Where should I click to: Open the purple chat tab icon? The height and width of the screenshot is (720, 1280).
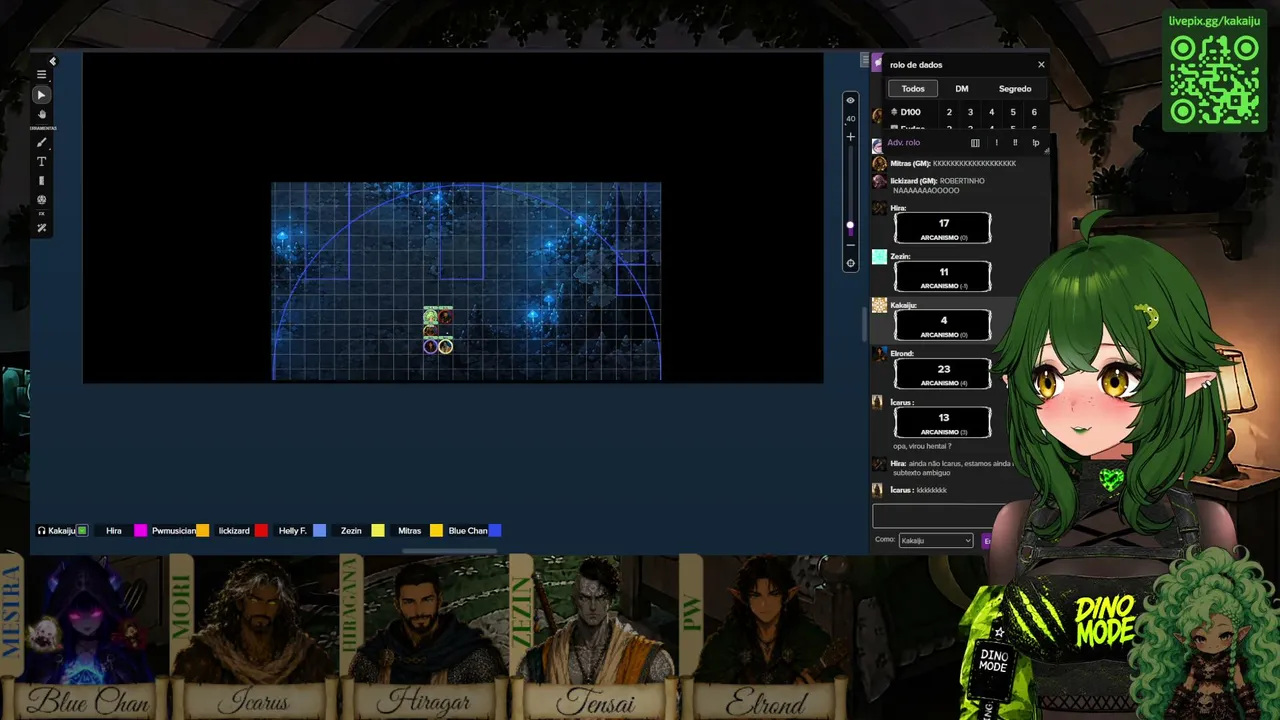[878, 64]
